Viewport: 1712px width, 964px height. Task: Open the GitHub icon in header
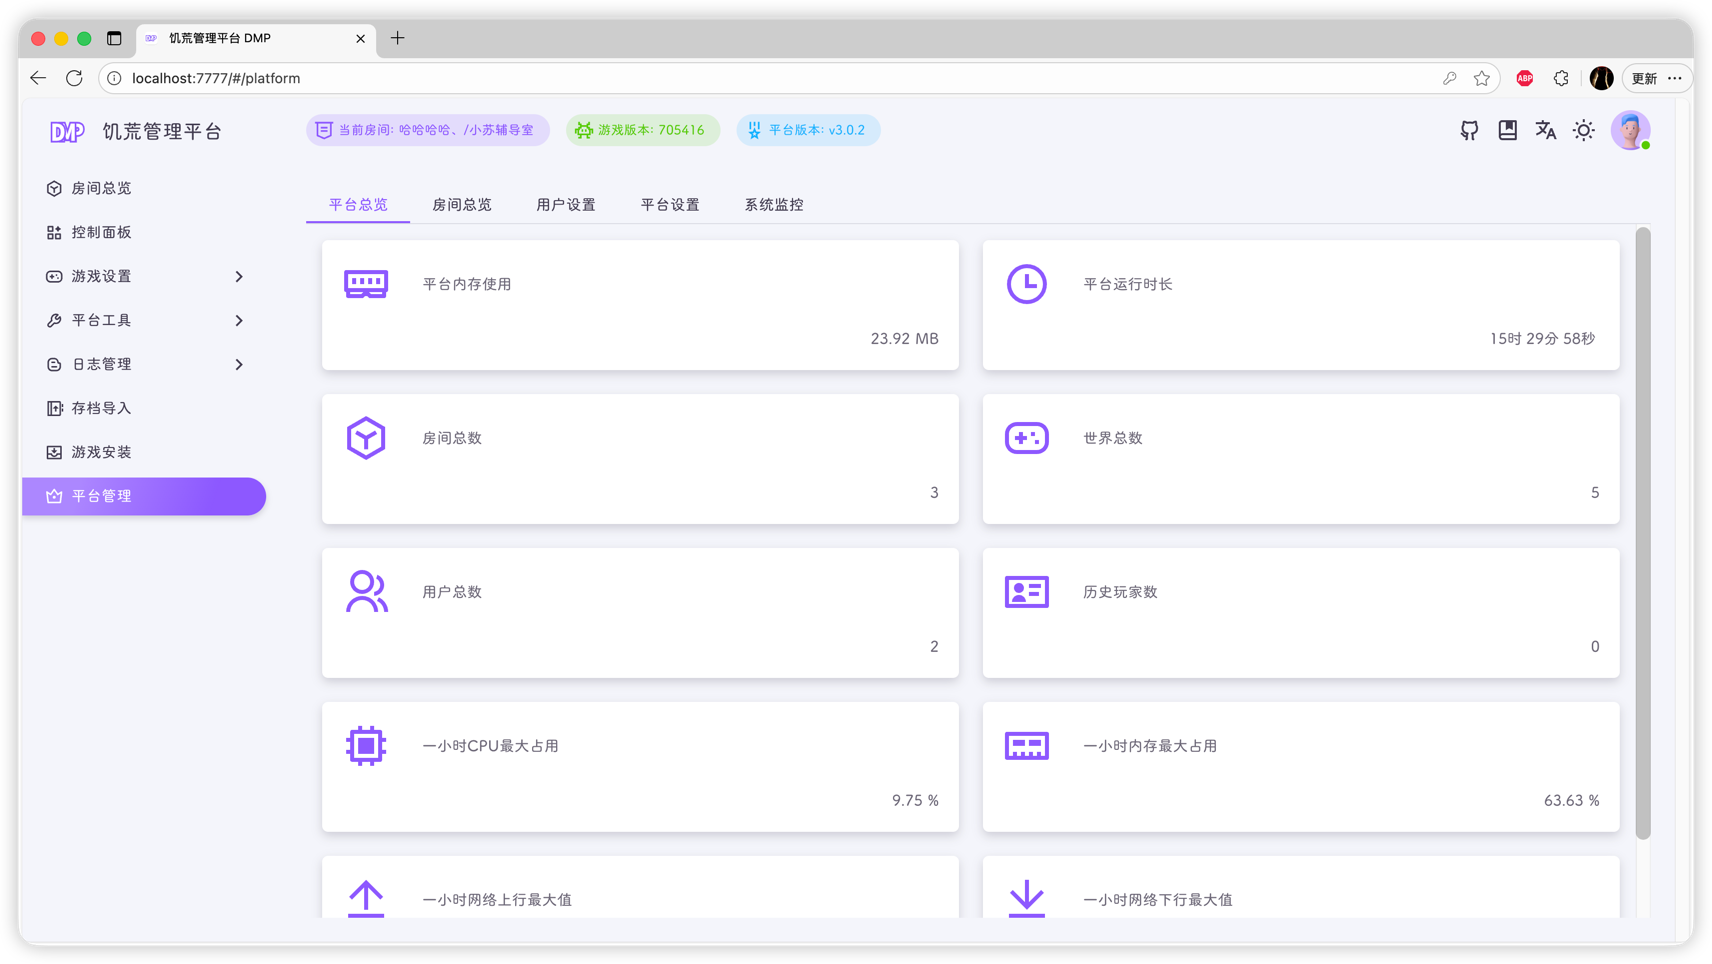point(1469,130)
